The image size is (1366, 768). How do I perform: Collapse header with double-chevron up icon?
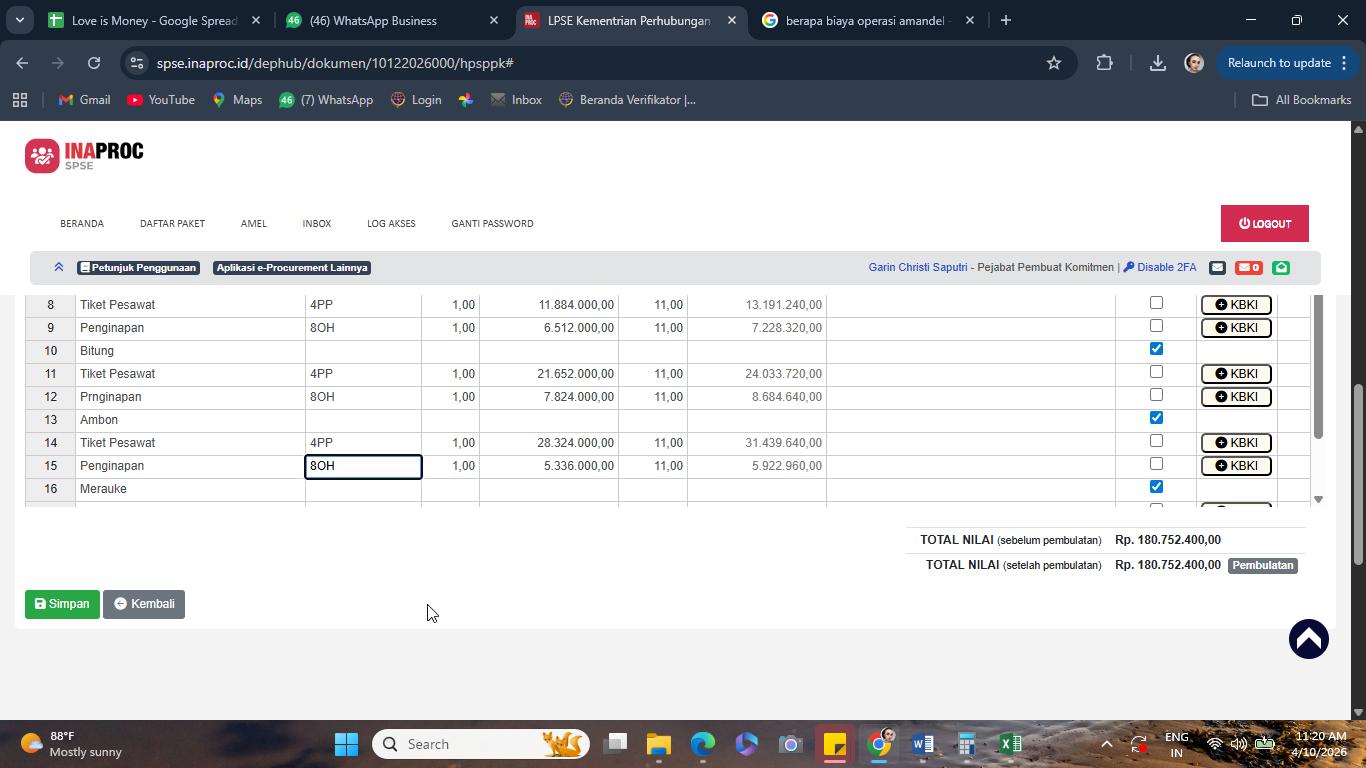(x=59, y=267)
